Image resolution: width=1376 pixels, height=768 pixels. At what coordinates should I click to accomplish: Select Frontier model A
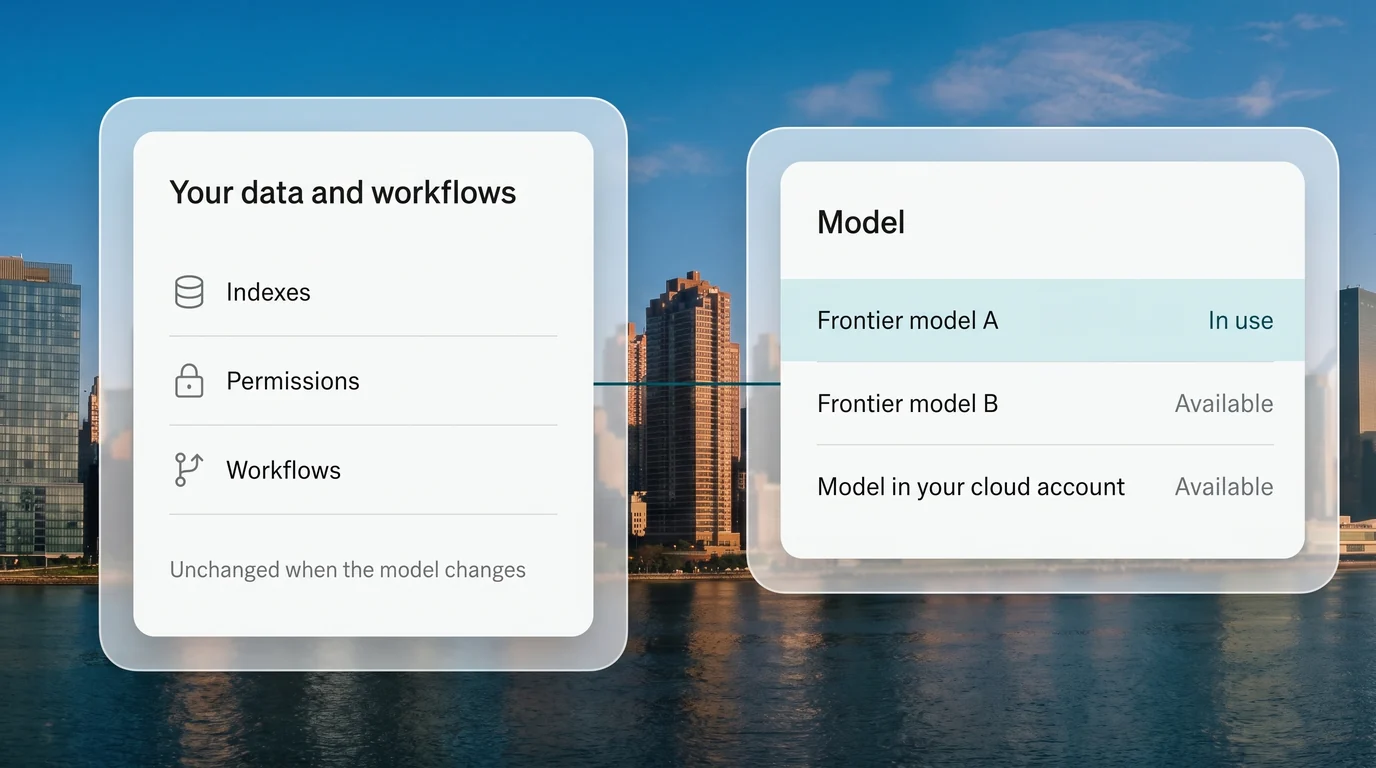pyautogui.click(x=1042, y=320)
